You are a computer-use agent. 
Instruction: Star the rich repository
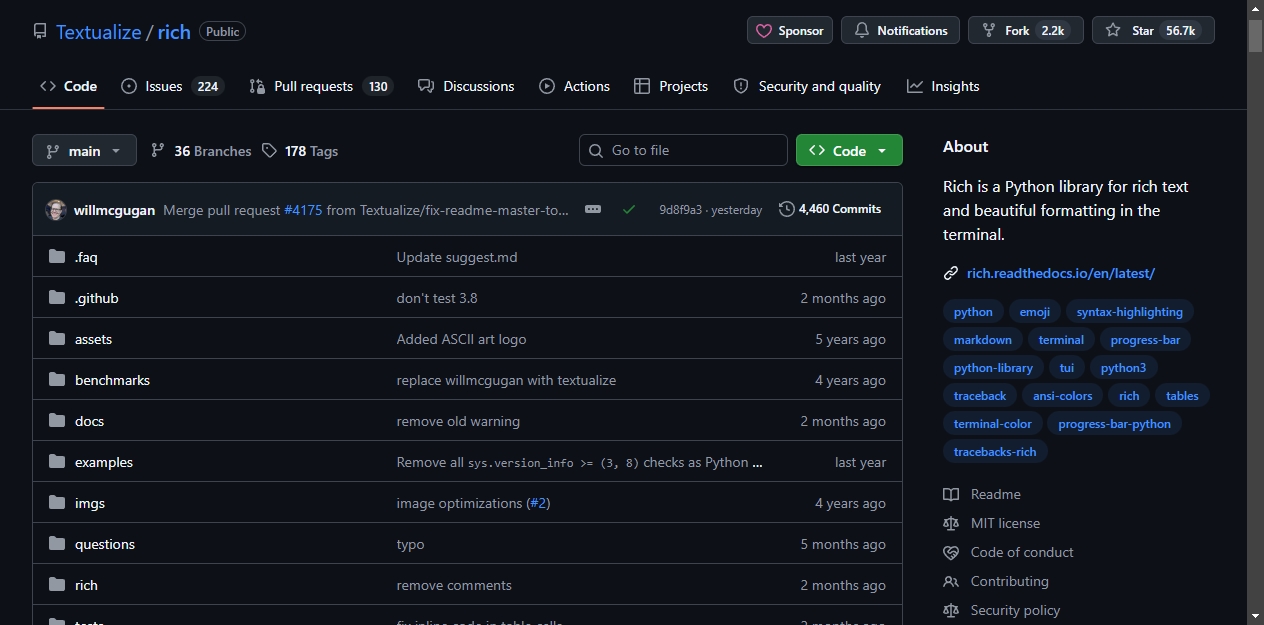pyautogui.click(x=1153, y=30)
